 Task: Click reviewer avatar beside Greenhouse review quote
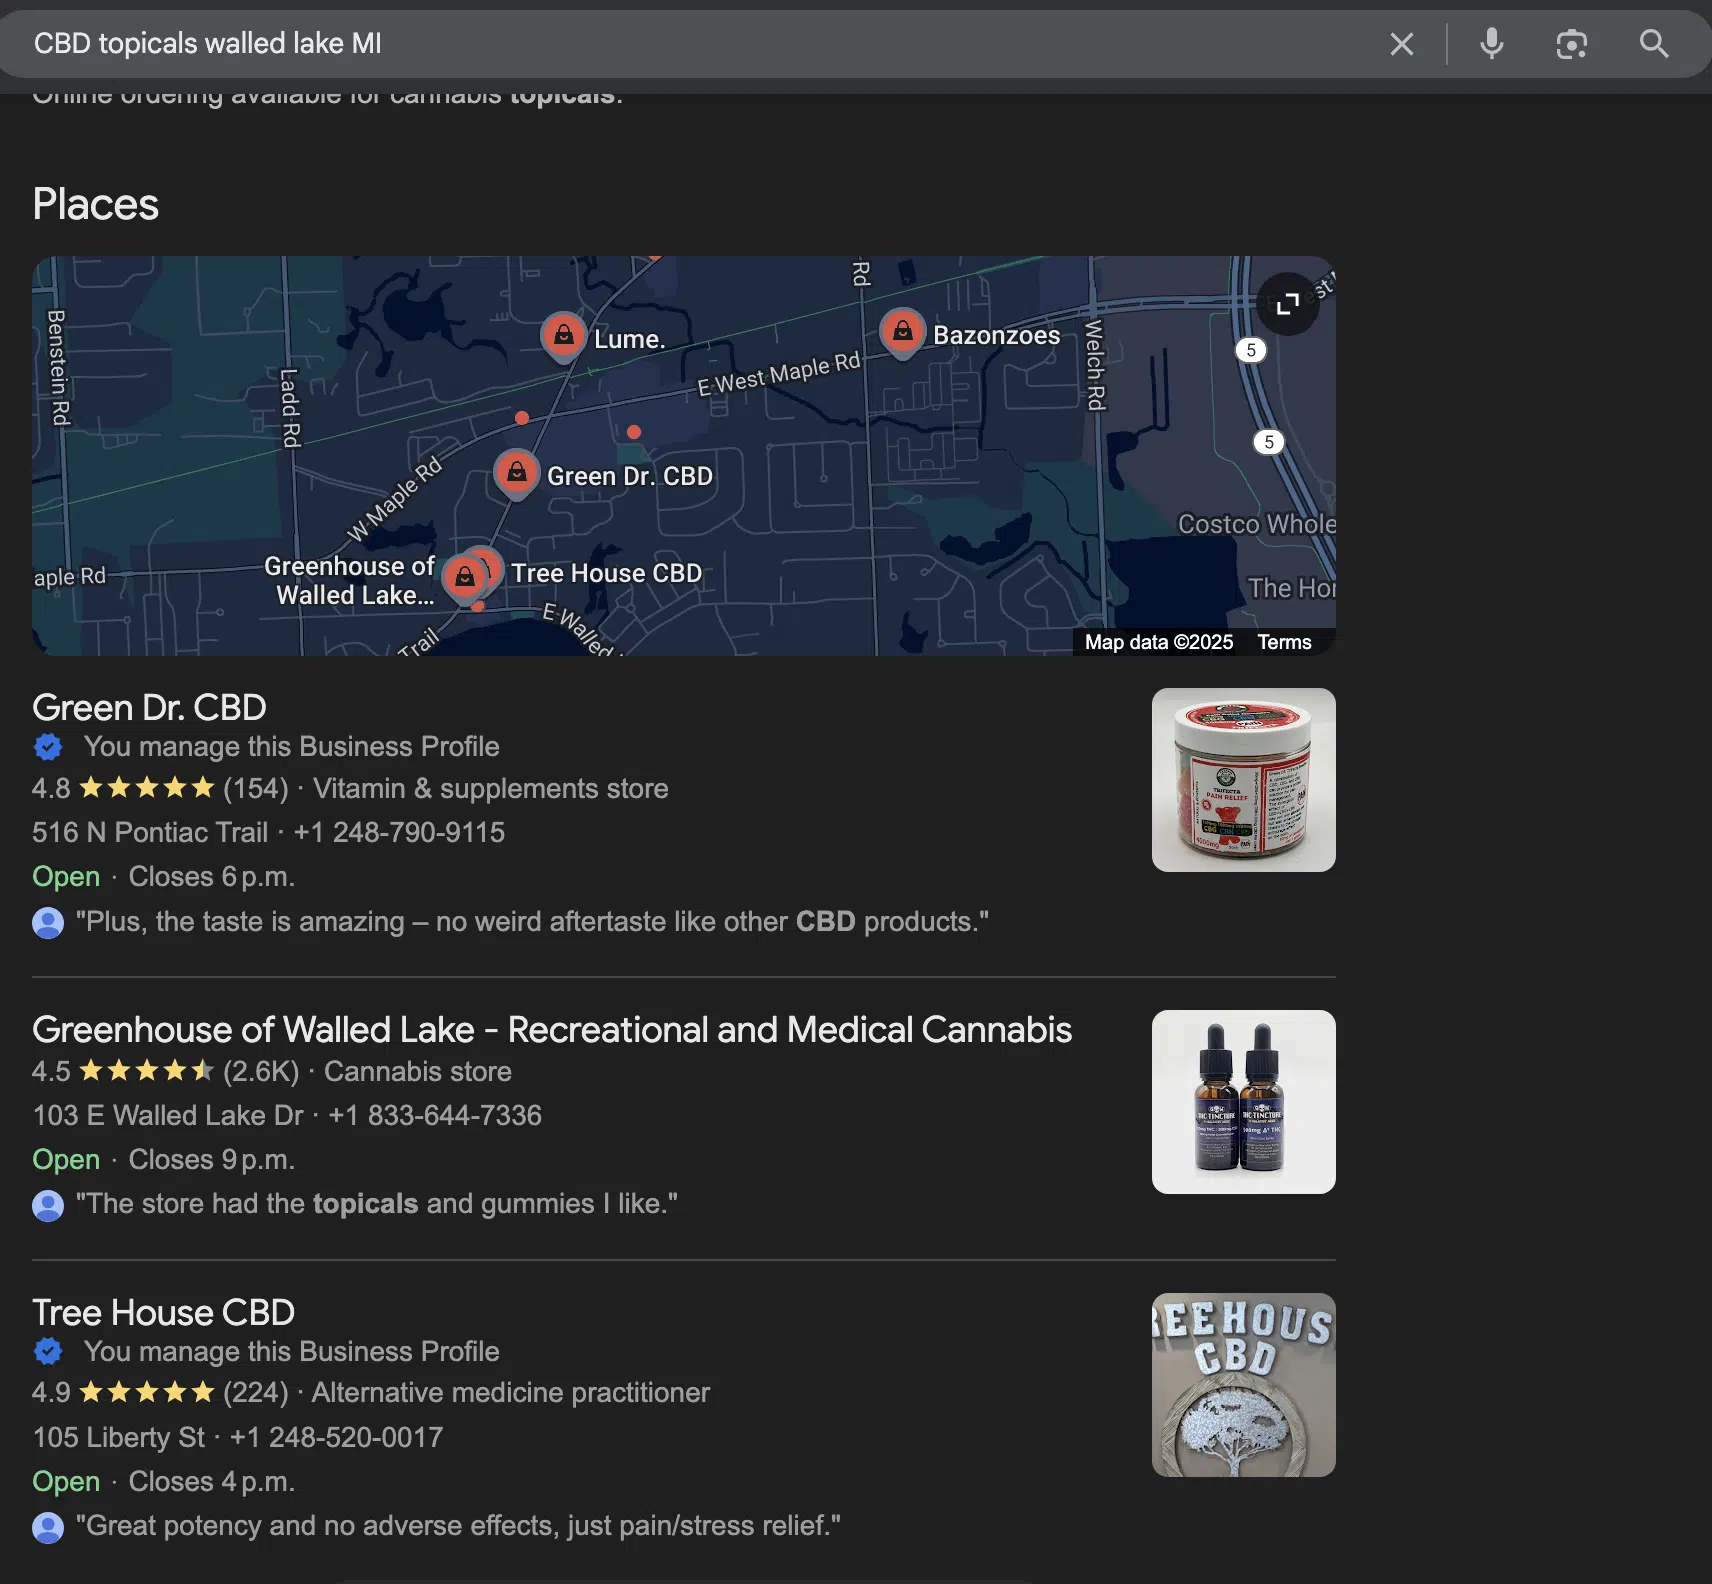(48, 1205)
